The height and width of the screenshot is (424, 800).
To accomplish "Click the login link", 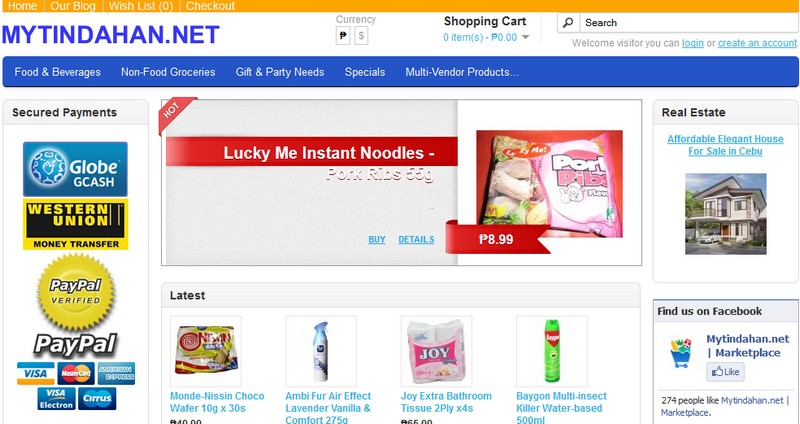I will click(693, 43).
